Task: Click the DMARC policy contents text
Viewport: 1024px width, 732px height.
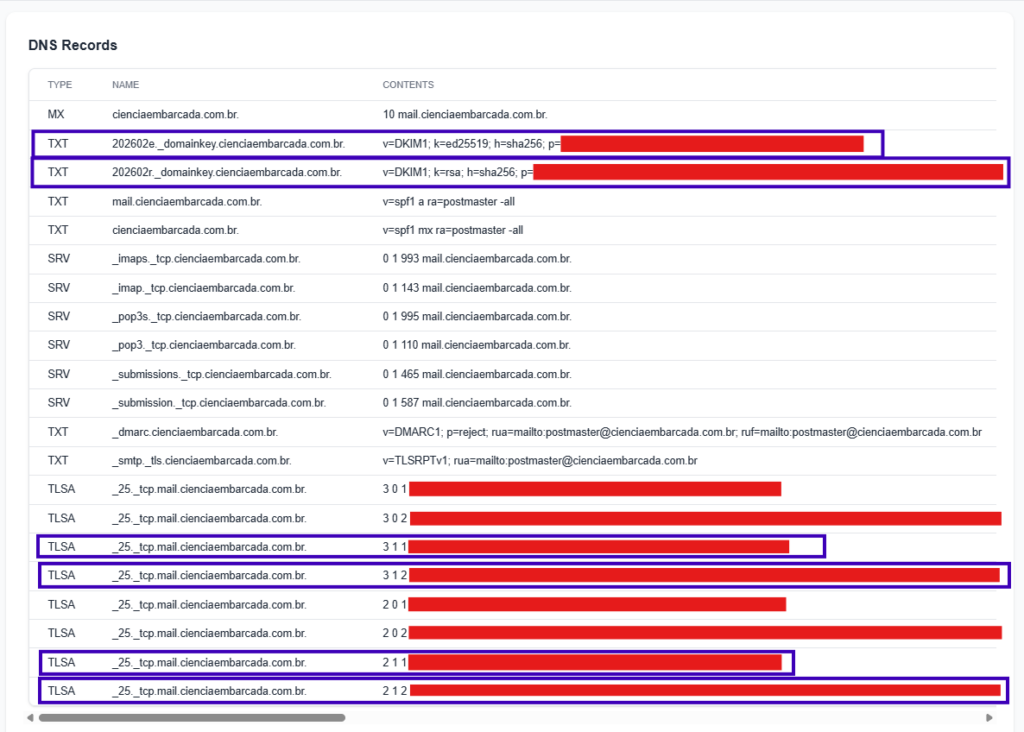Action: pos(682,432)
